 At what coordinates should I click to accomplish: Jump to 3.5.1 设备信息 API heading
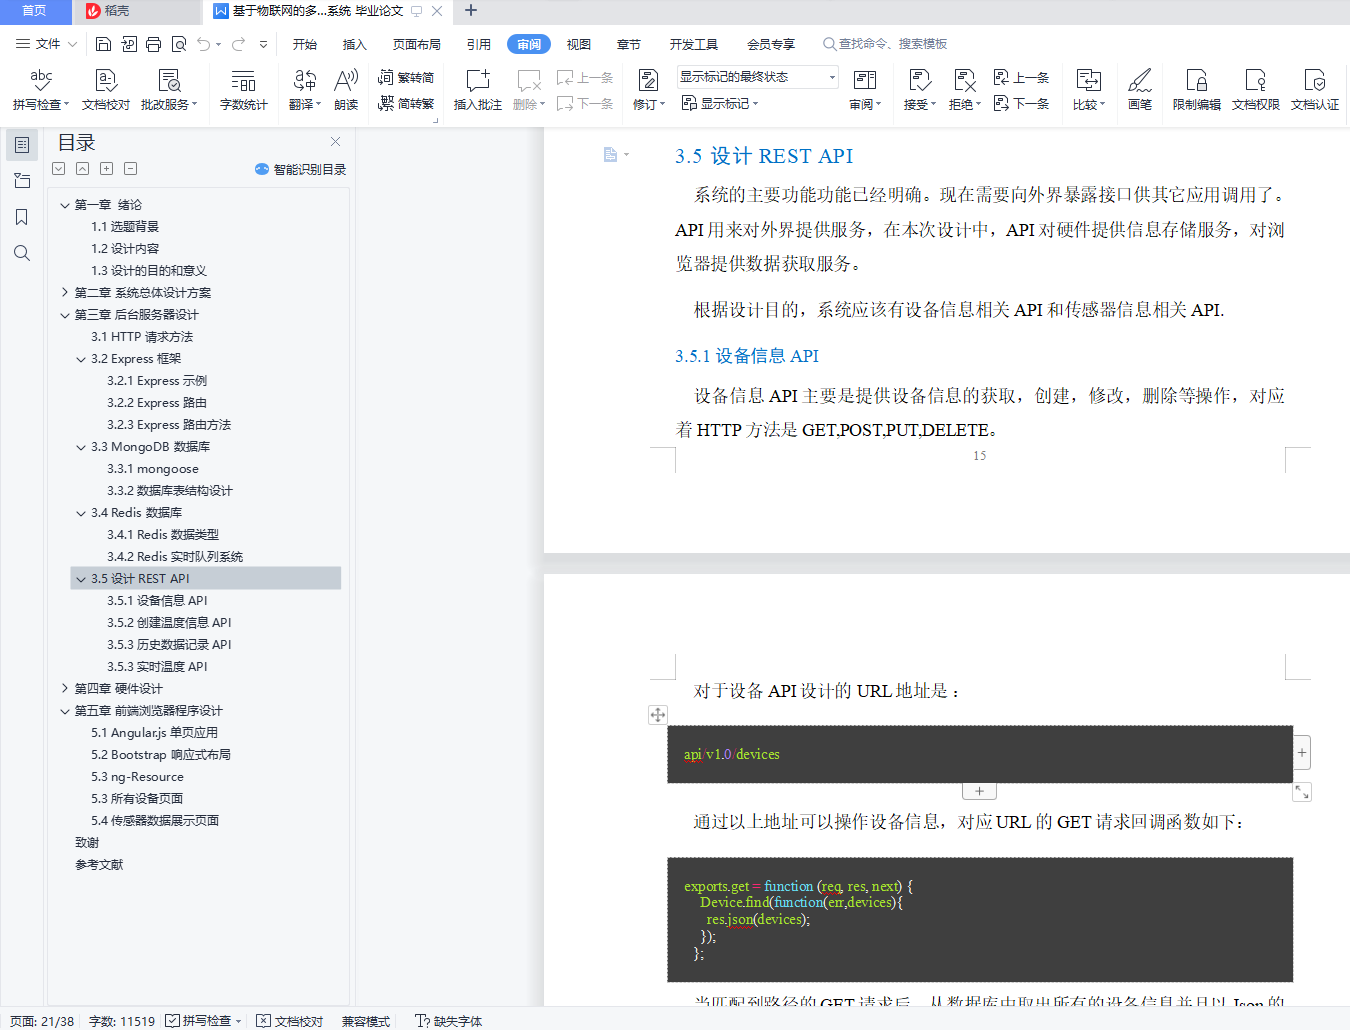[x=157, y=601]
